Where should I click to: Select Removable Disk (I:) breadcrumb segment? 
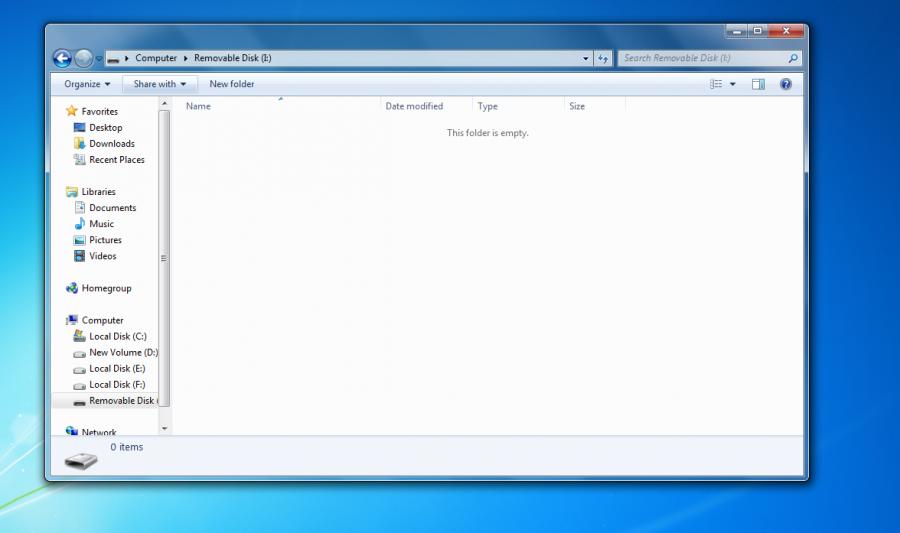pos(232,58)
